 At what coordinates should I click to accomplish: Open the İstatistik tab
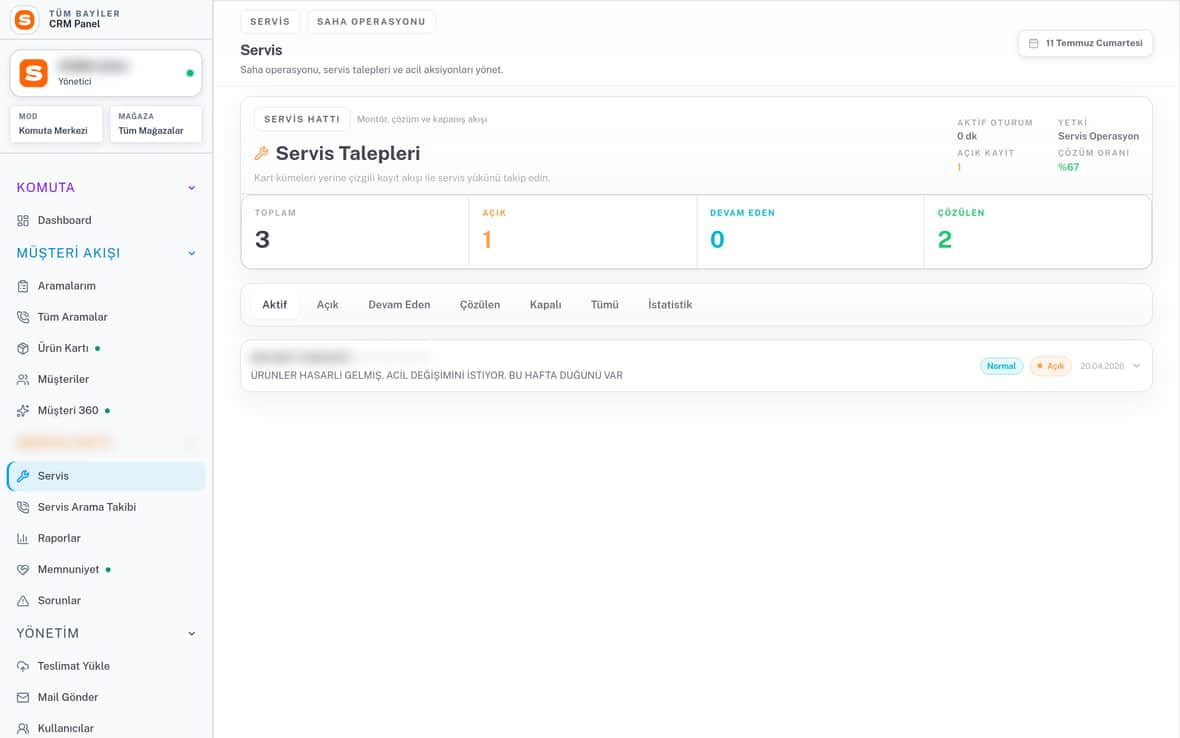pos(670,305)
